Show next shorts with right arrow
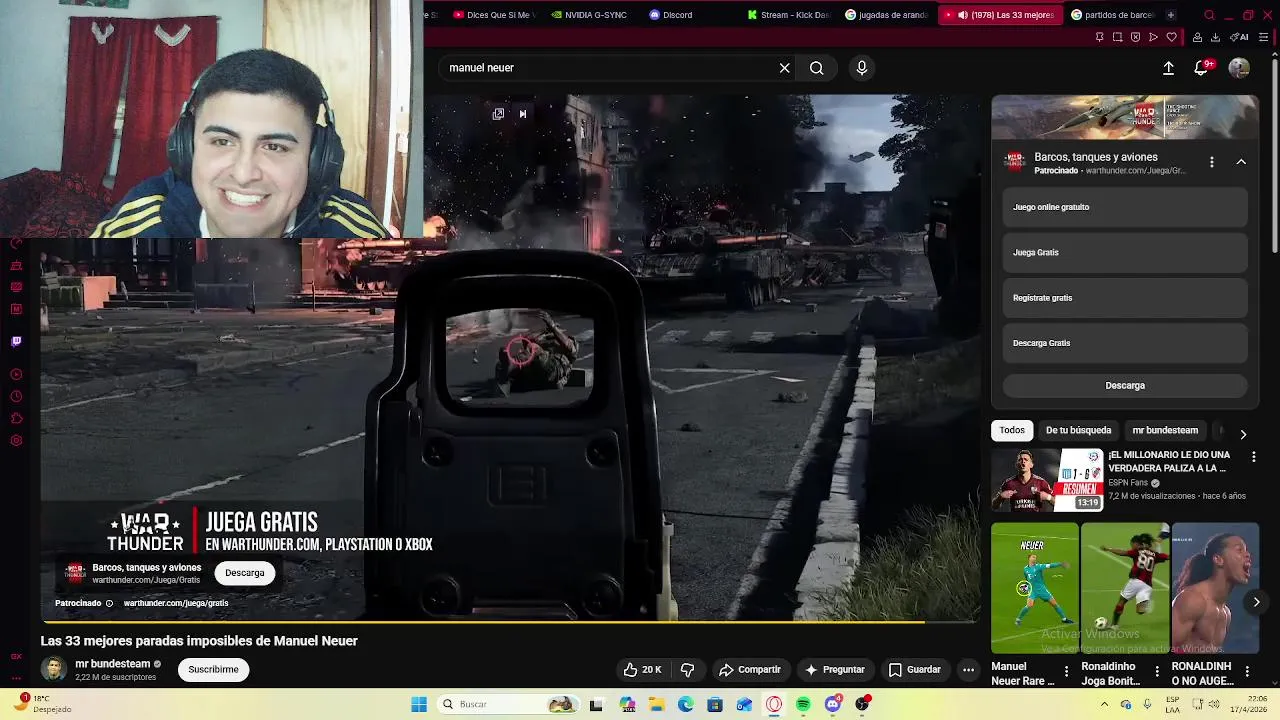Viewport: 1280px width, 720px height. [1256, 602]
